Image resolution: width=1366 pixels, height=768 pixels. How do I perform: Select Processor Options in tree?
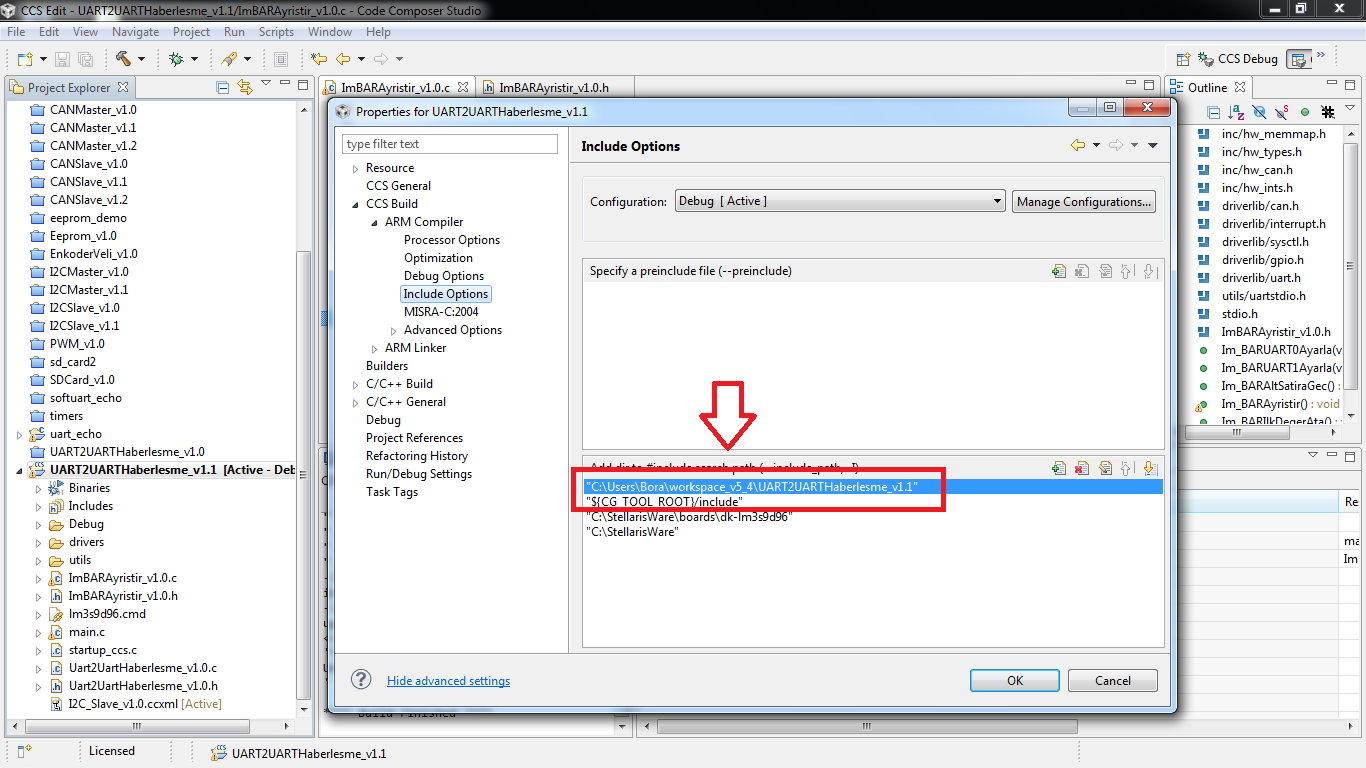452,240
